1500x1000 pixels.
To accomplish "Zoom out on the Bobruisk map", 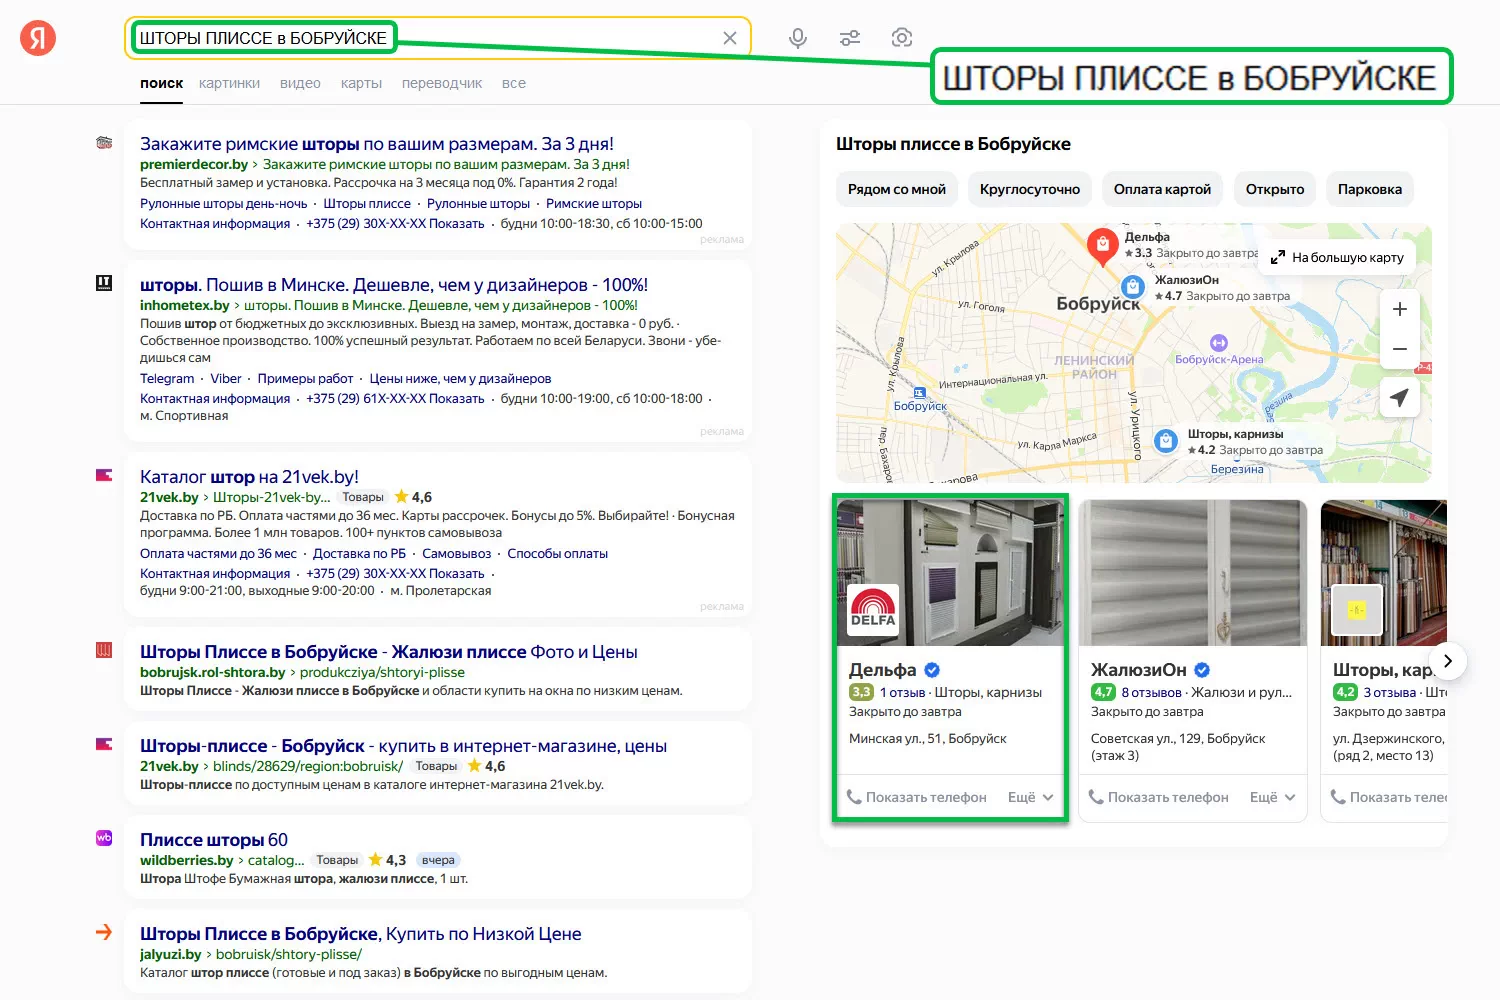I will [1399, 349].
